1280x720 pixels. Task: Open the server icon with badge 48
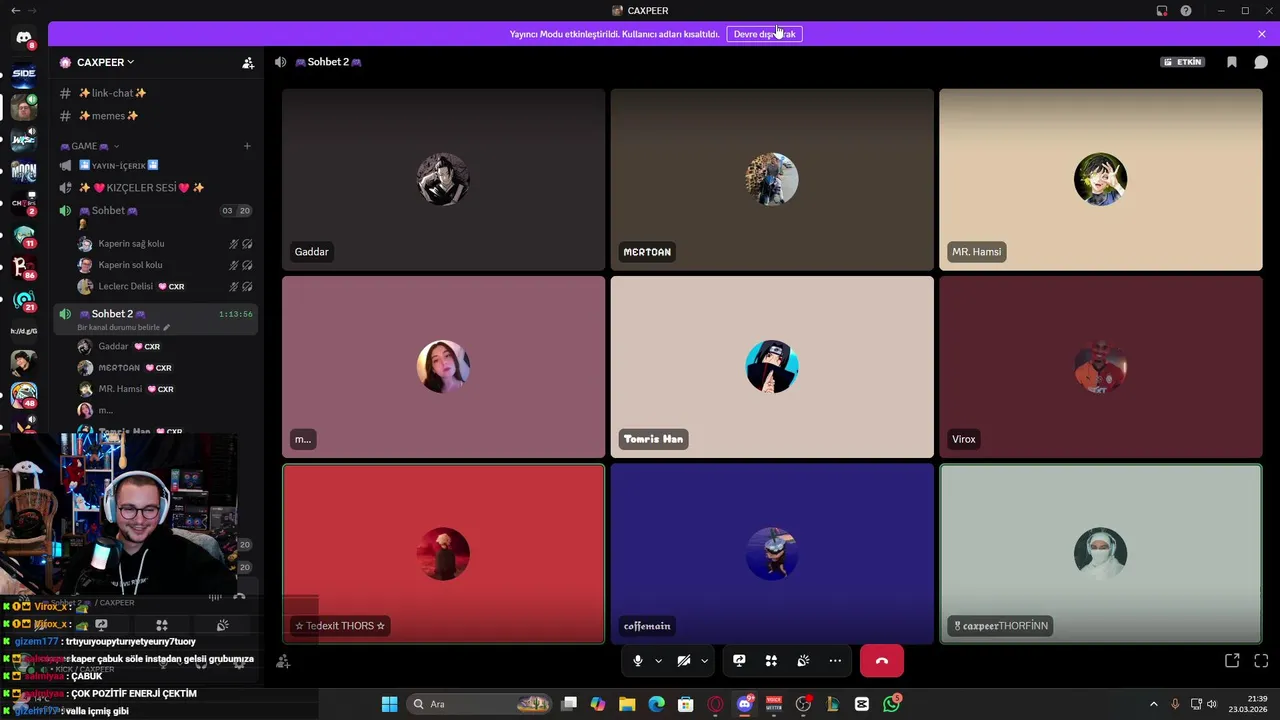pyautogui.click(x=24, y=395)
